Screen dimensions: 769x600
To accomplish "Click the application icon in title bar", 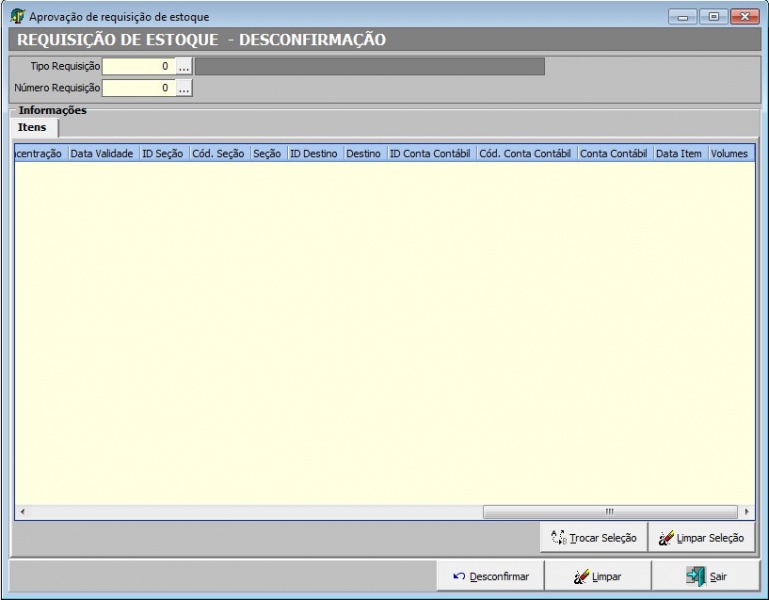I will tap(18, 17).
